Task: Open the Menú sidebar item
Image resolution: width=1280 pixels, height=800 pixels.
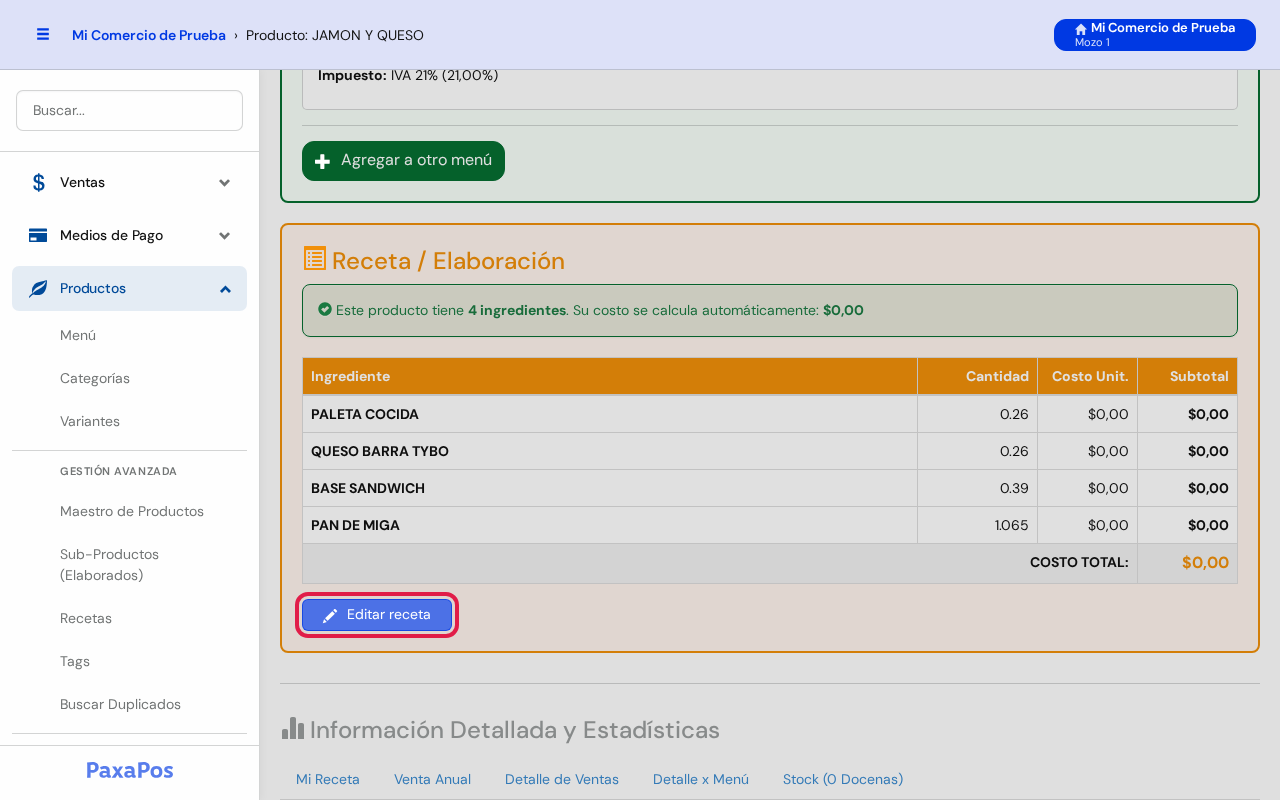Action: 78,335
